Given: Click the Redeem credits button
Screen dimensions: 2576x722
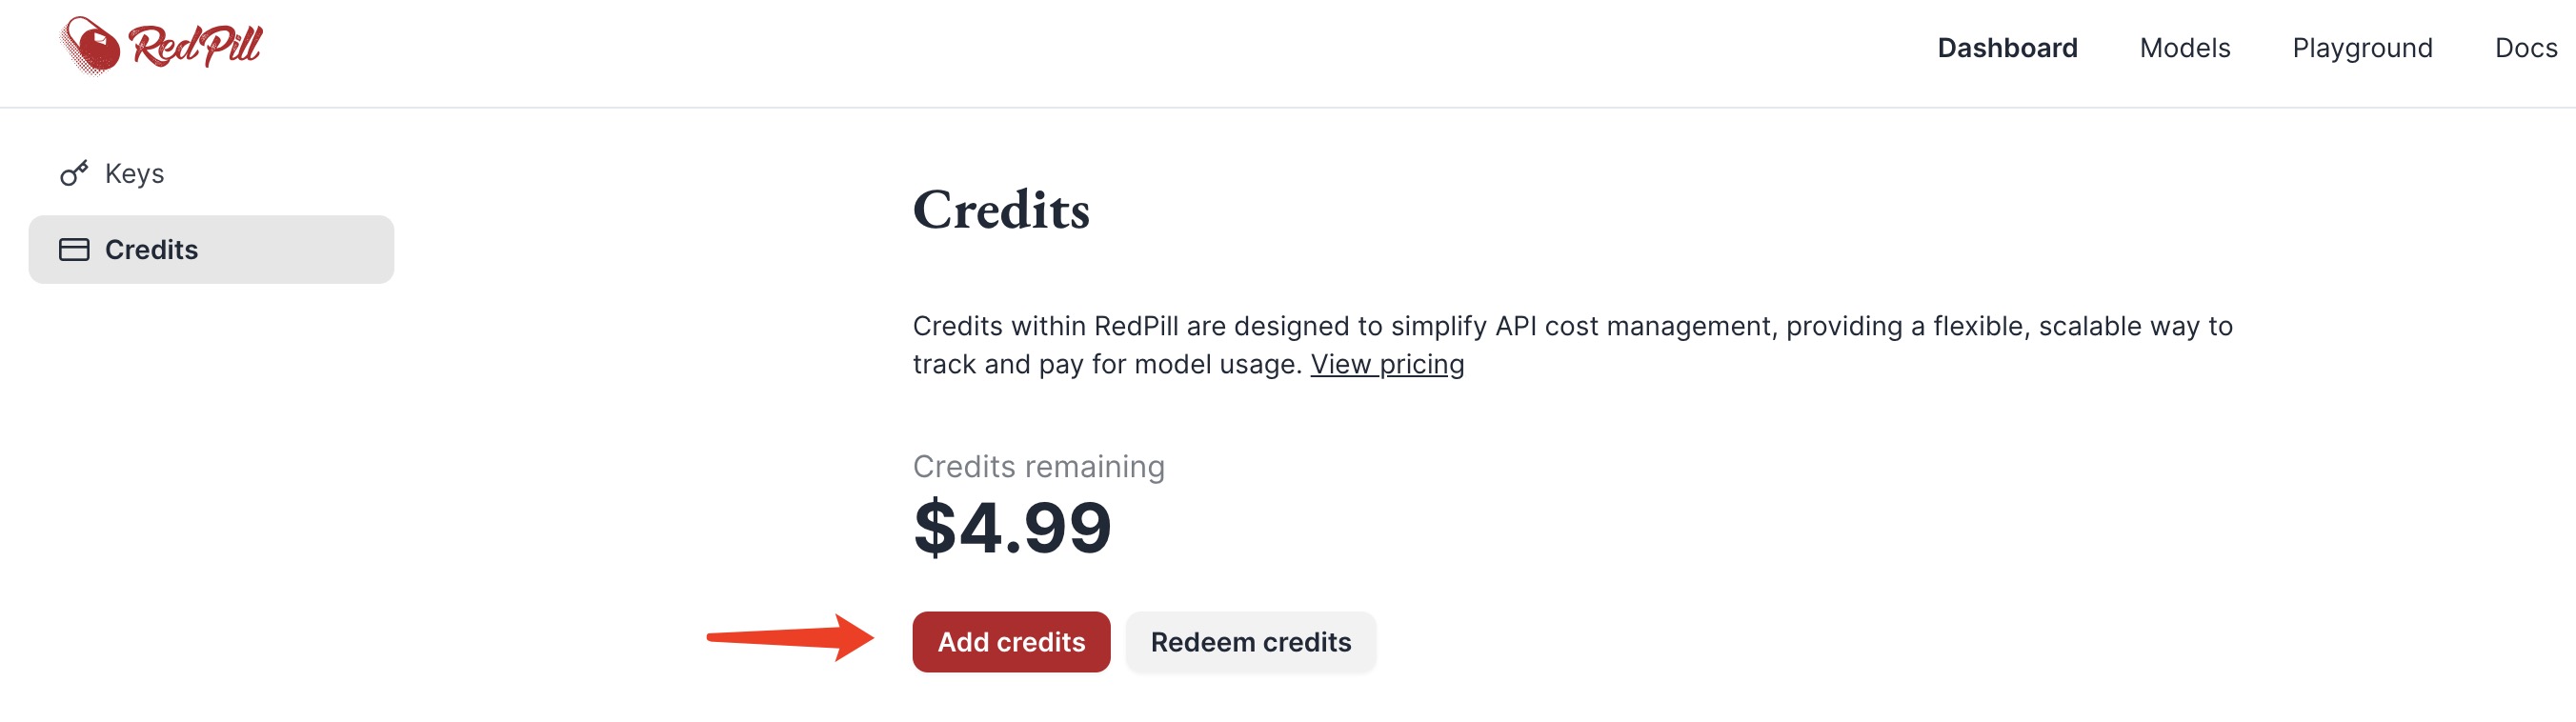Looking at the screenshot, I should point(1250,642).
